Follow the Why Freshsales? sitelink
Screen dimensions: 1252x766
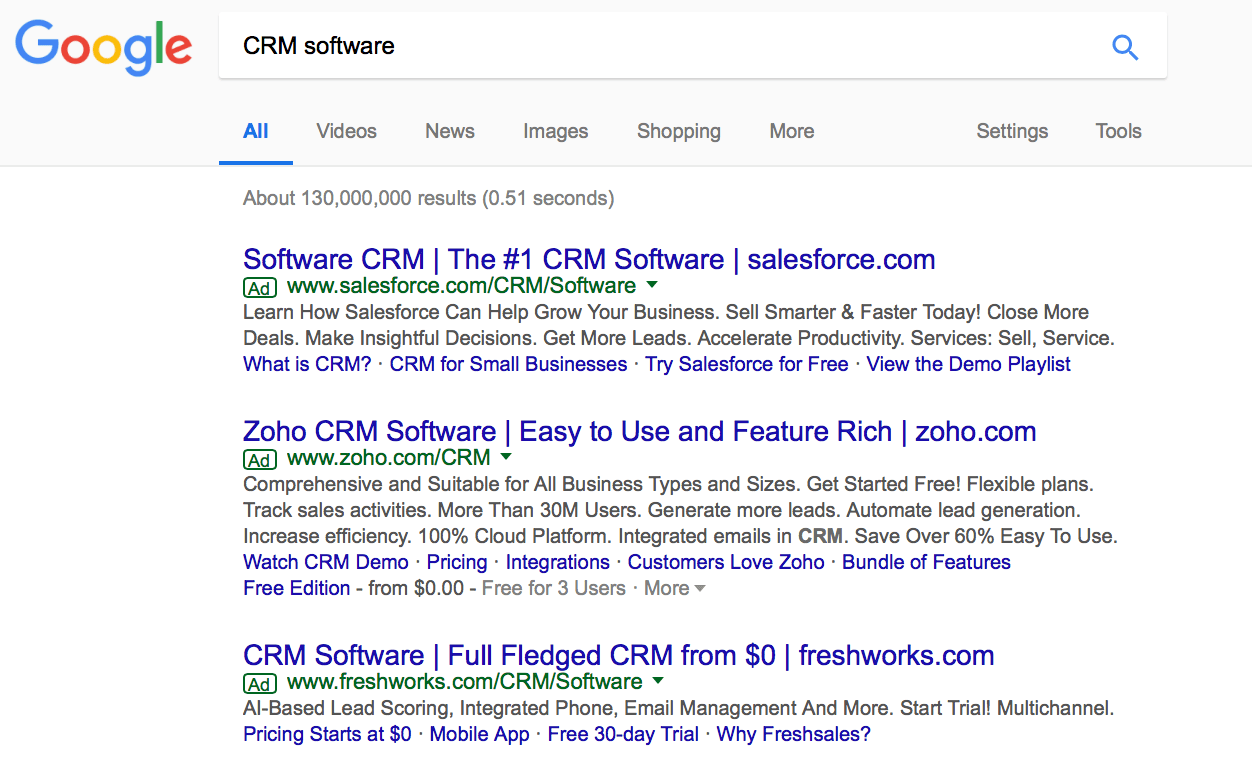pos(793,734)
